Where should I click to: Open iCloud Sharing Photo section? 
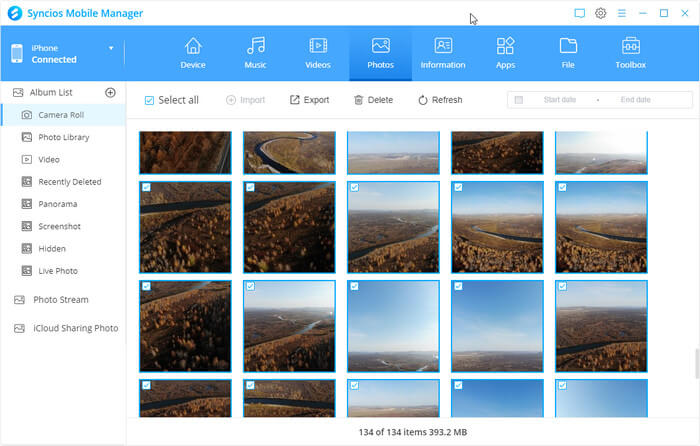tap(64, 328)
